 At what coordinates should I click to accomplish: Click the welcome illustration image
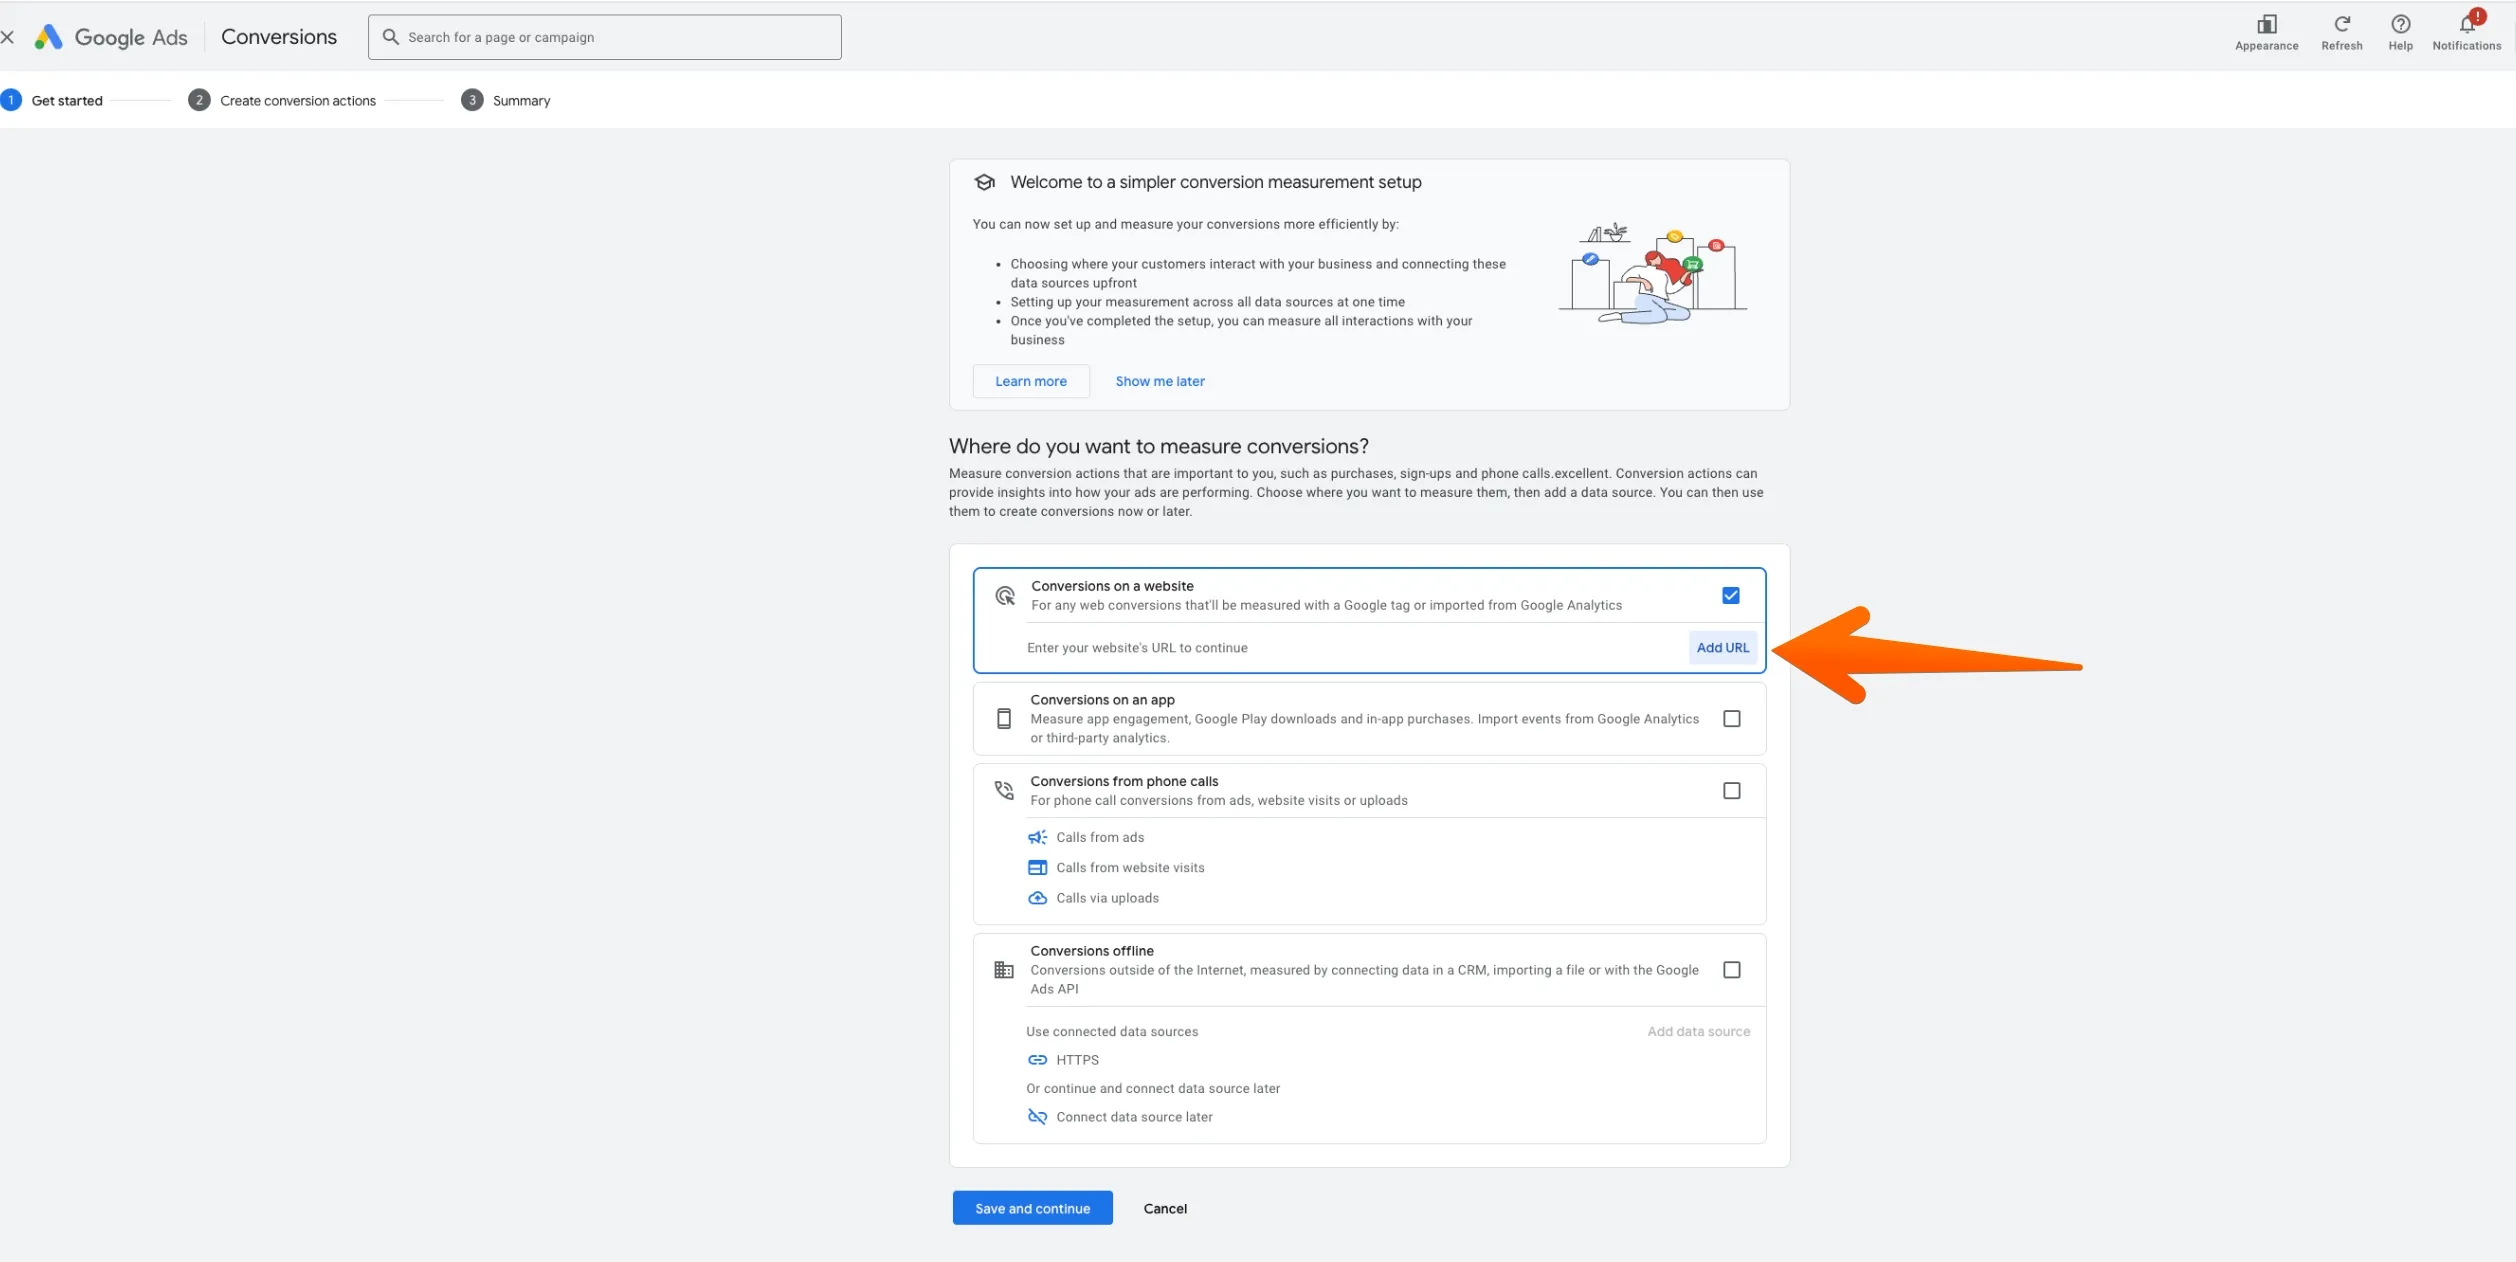click(1652, 274)
